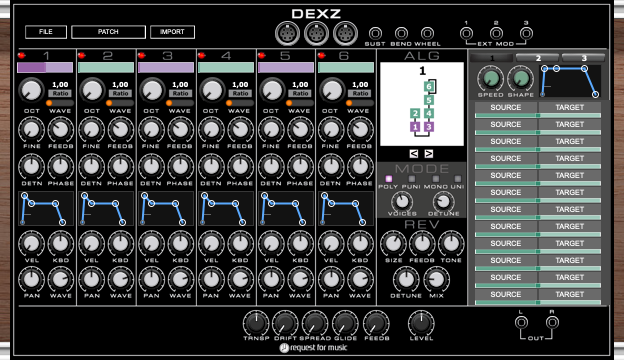Open the first TARGET selector
The image size is (624, 360).
(570, 107)
